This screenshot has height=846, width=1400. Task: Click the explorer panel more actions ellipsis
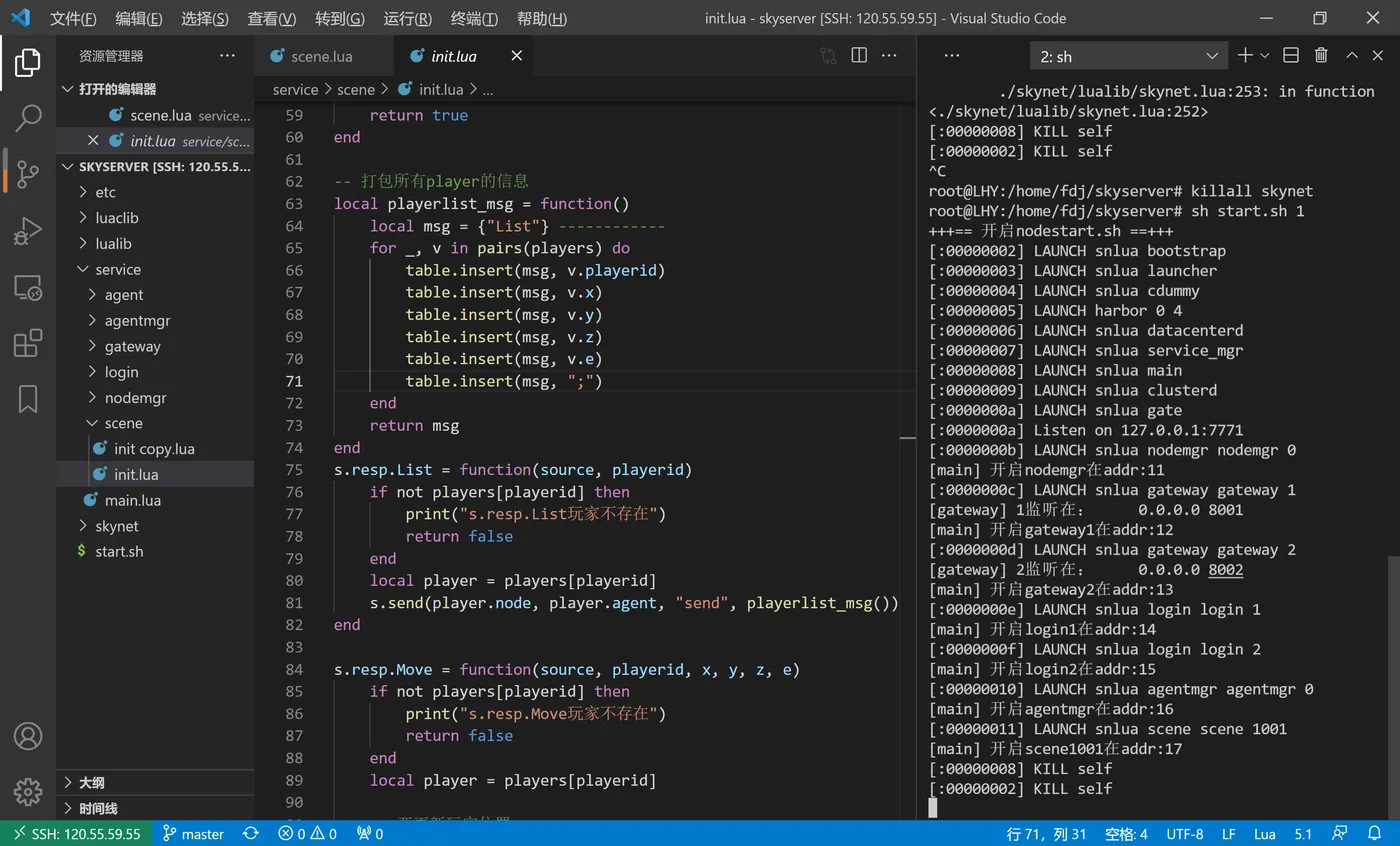click(x=227, y=56)
